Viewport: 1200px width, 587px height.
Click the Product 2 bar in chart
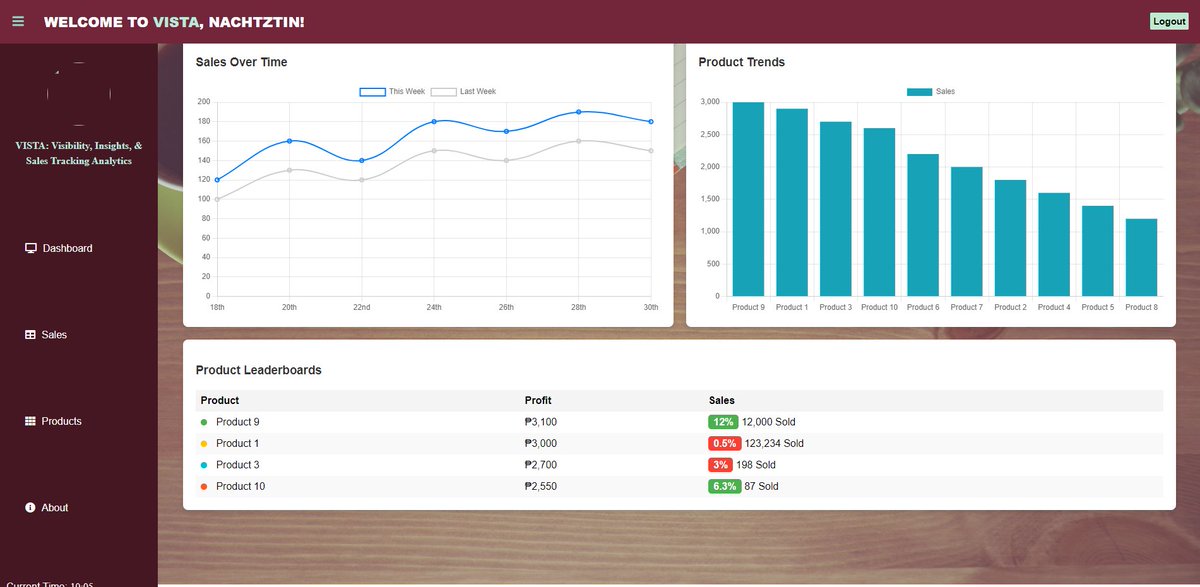tap(1010, 238)
